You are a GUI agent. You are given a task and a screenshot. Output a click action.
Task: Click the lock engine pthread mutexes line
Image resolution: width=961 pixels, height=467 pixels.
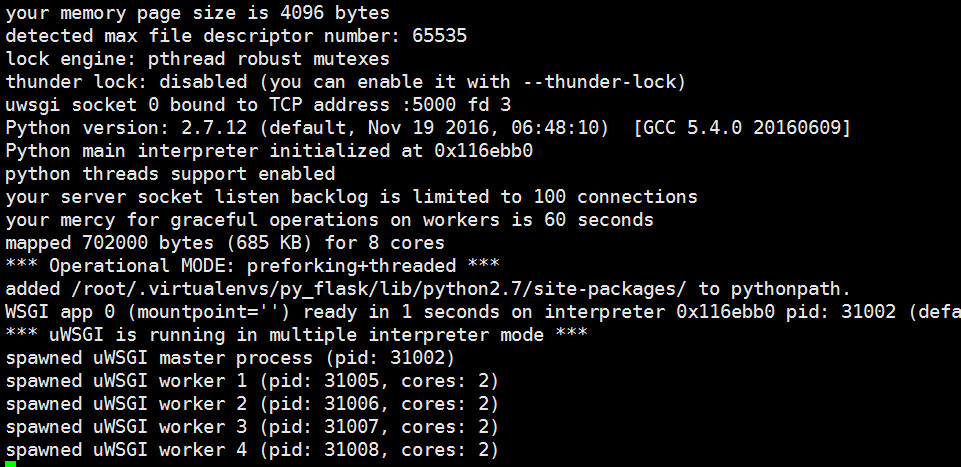coord(198,59)
